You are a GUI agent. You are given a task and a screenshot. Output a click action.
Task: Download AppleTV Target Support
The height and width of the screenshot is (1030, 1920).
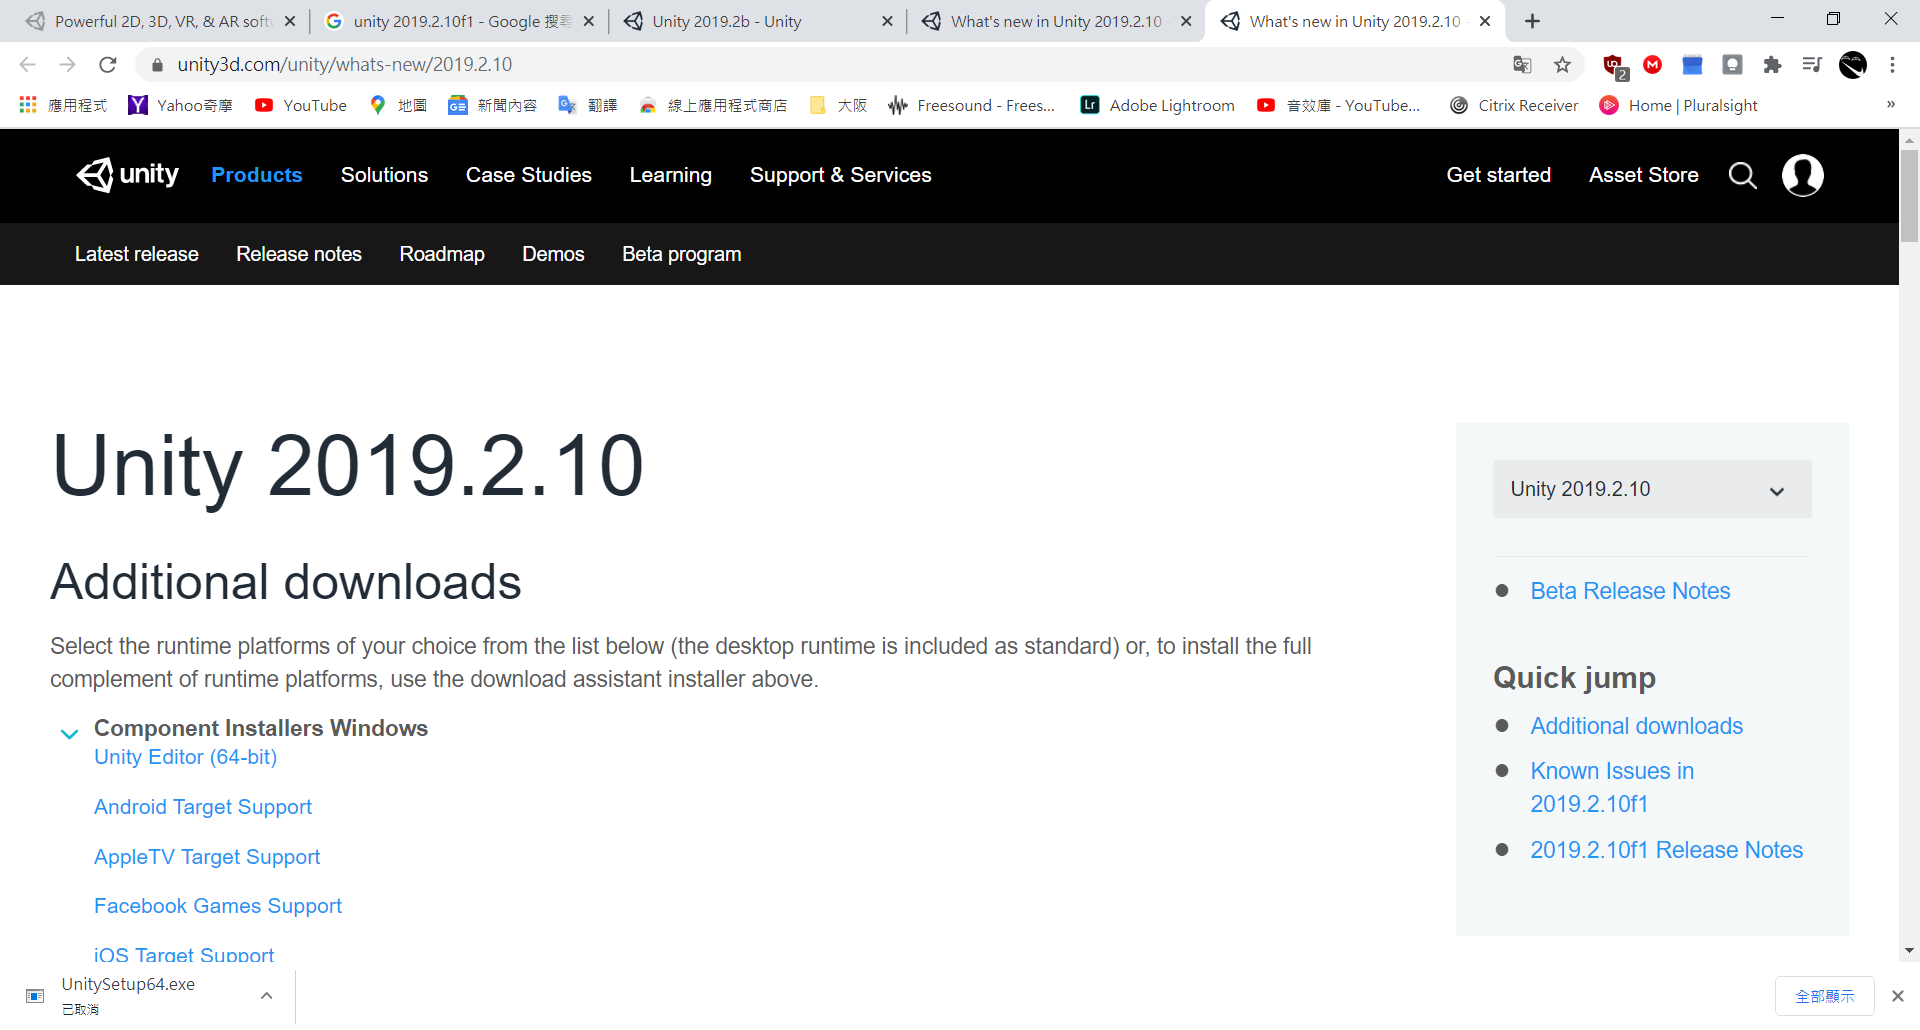coord(207,857)
